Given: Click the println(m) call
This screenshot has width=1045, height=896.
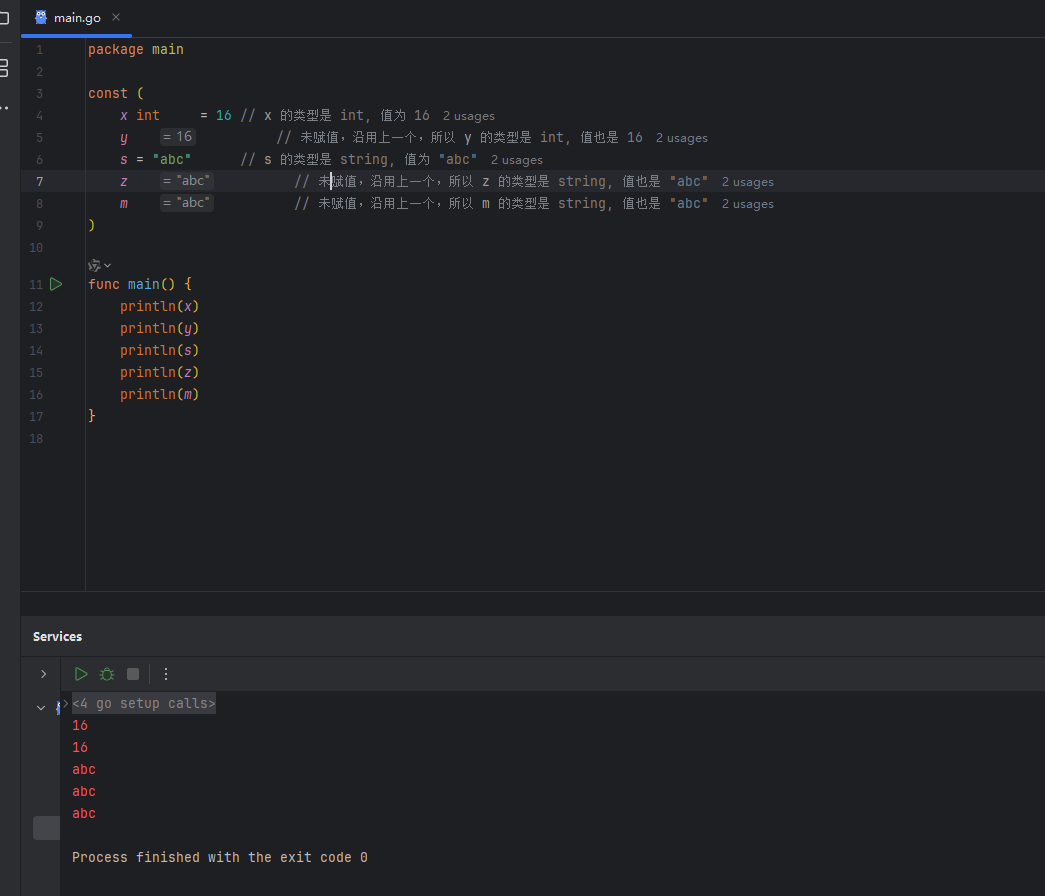Looking at the screenshot, I should tap(159, 394).
